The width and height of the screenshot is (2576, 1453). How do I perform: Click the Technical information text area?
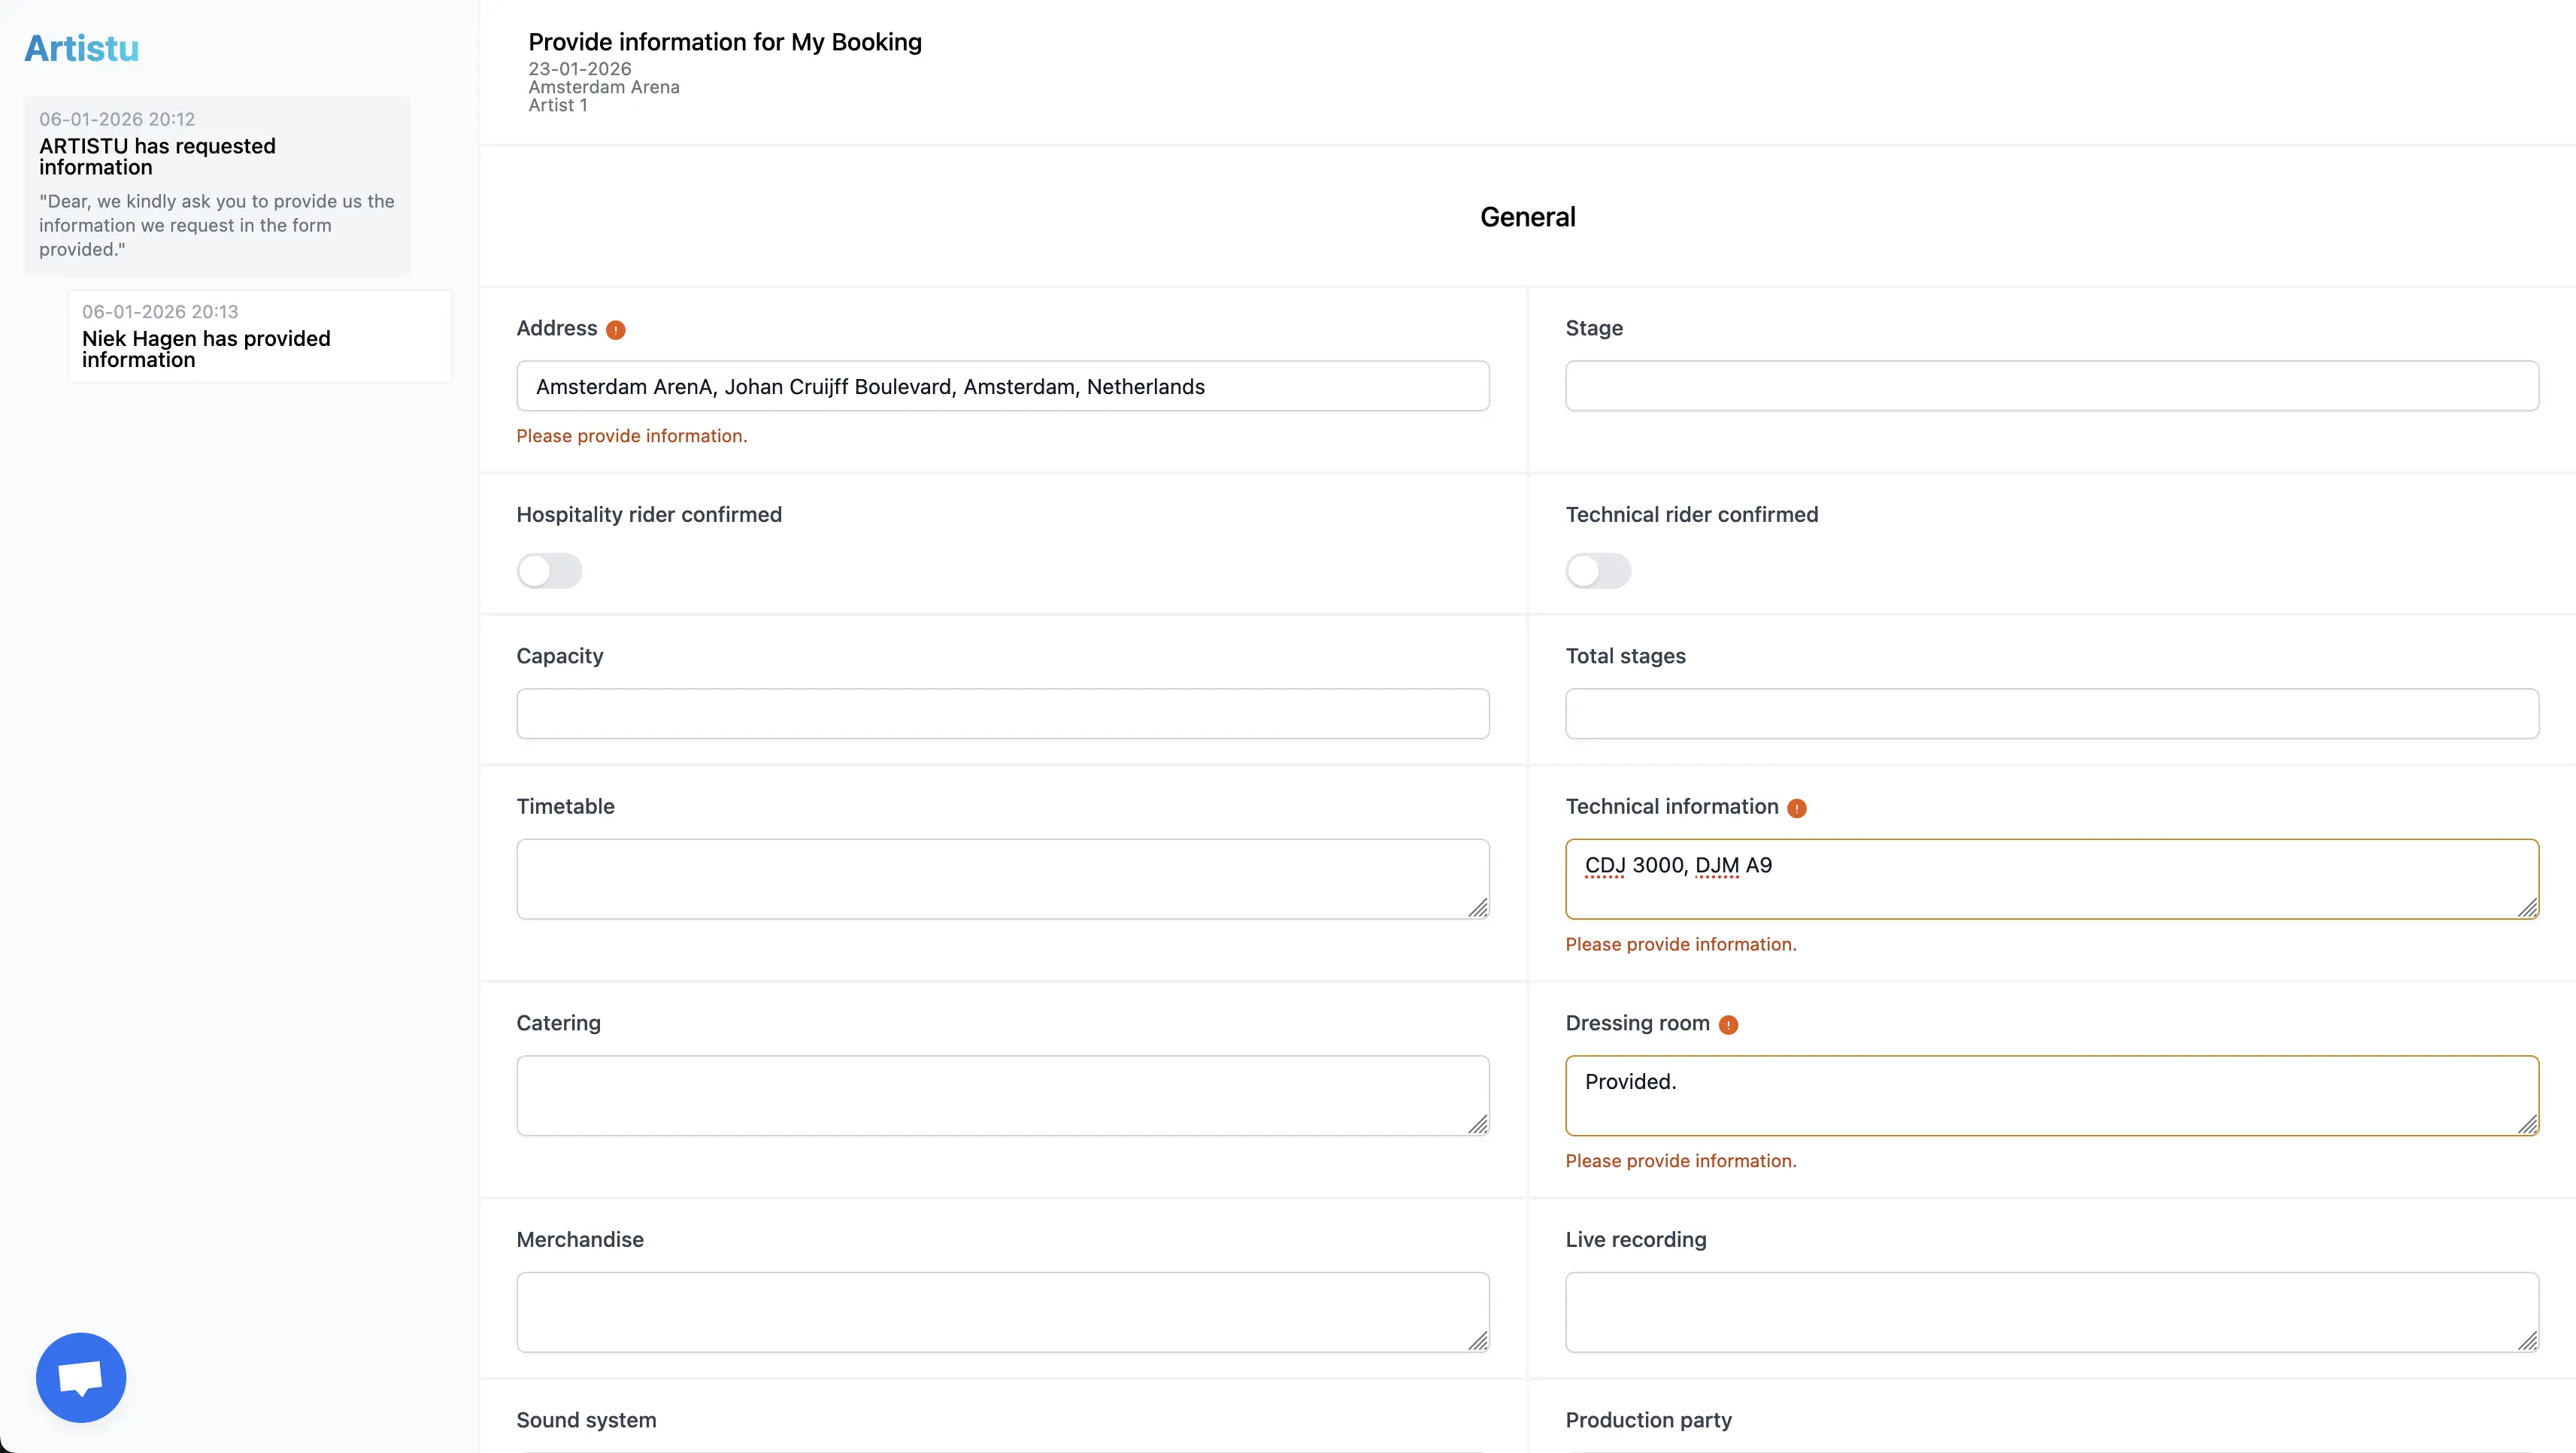(x=2051, y=878)
